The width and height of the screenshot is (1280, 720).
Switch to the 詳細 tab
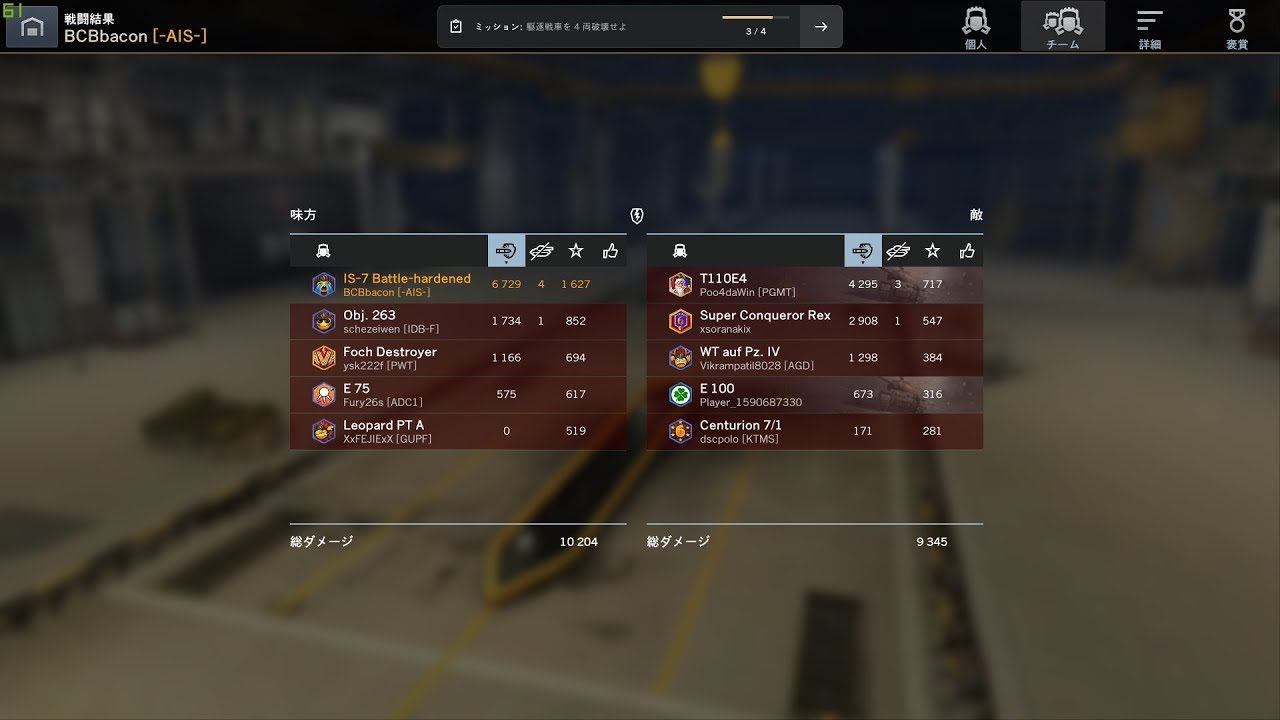(1150, 27)
